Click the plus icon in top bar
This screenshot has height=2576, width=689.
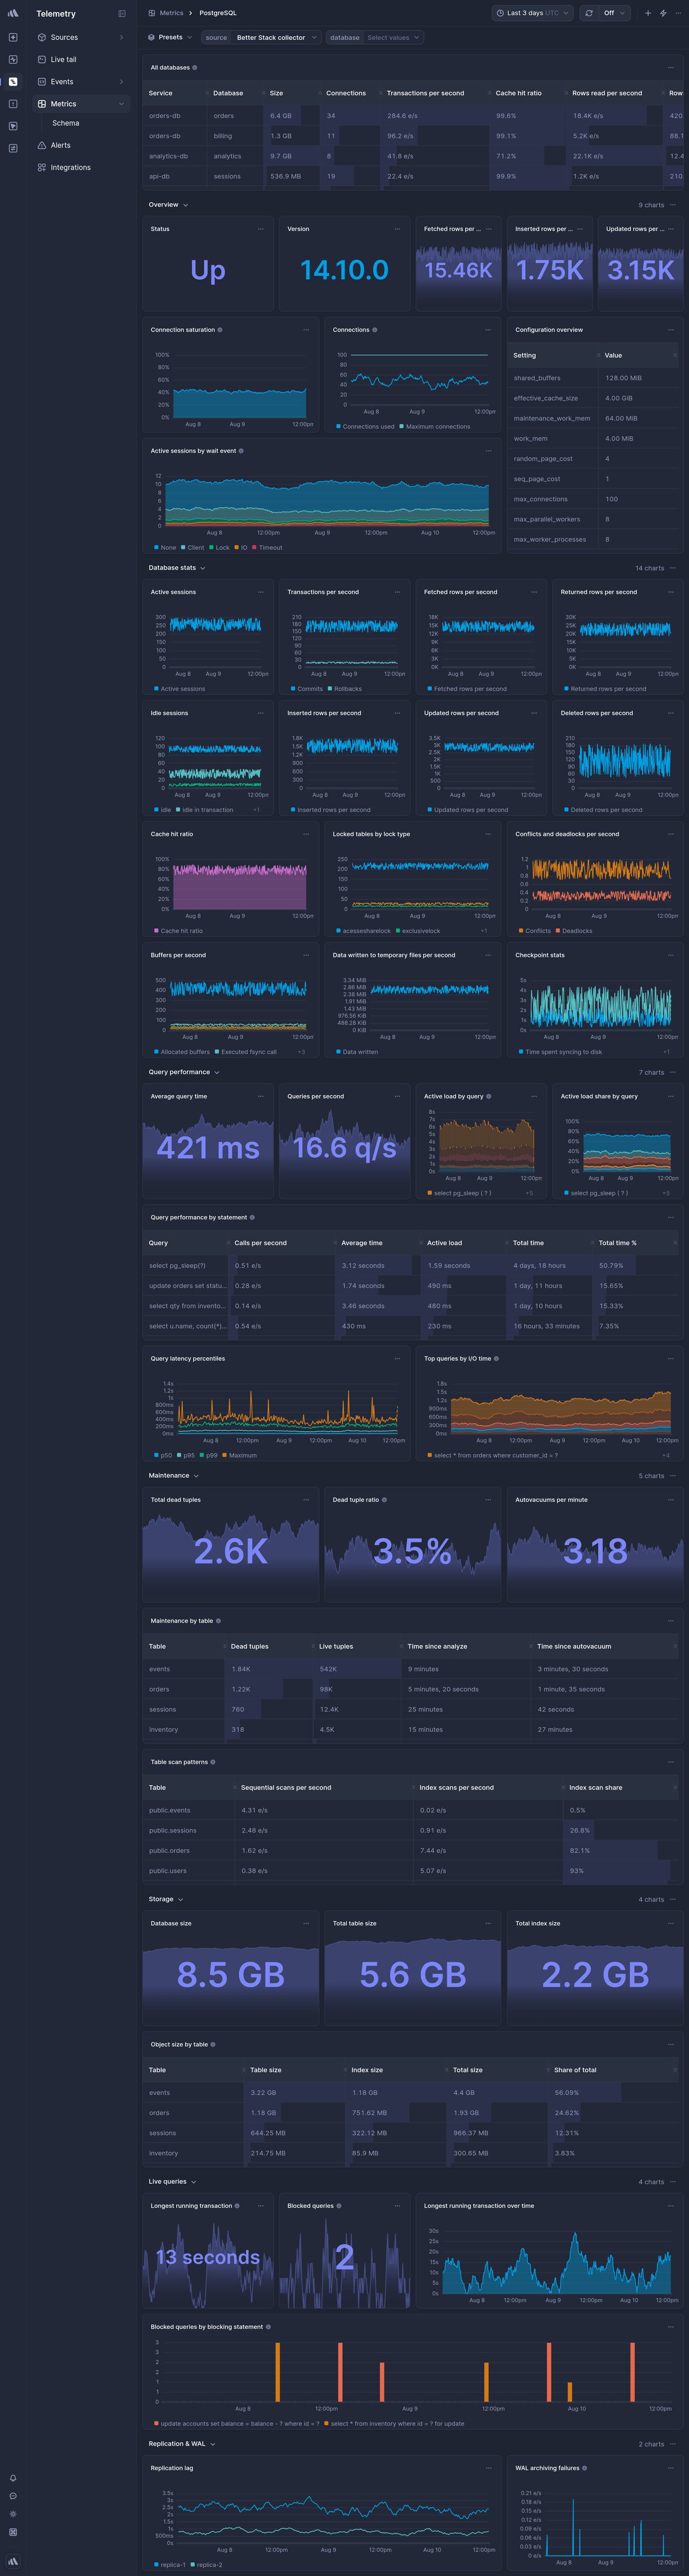coord(648,13)
